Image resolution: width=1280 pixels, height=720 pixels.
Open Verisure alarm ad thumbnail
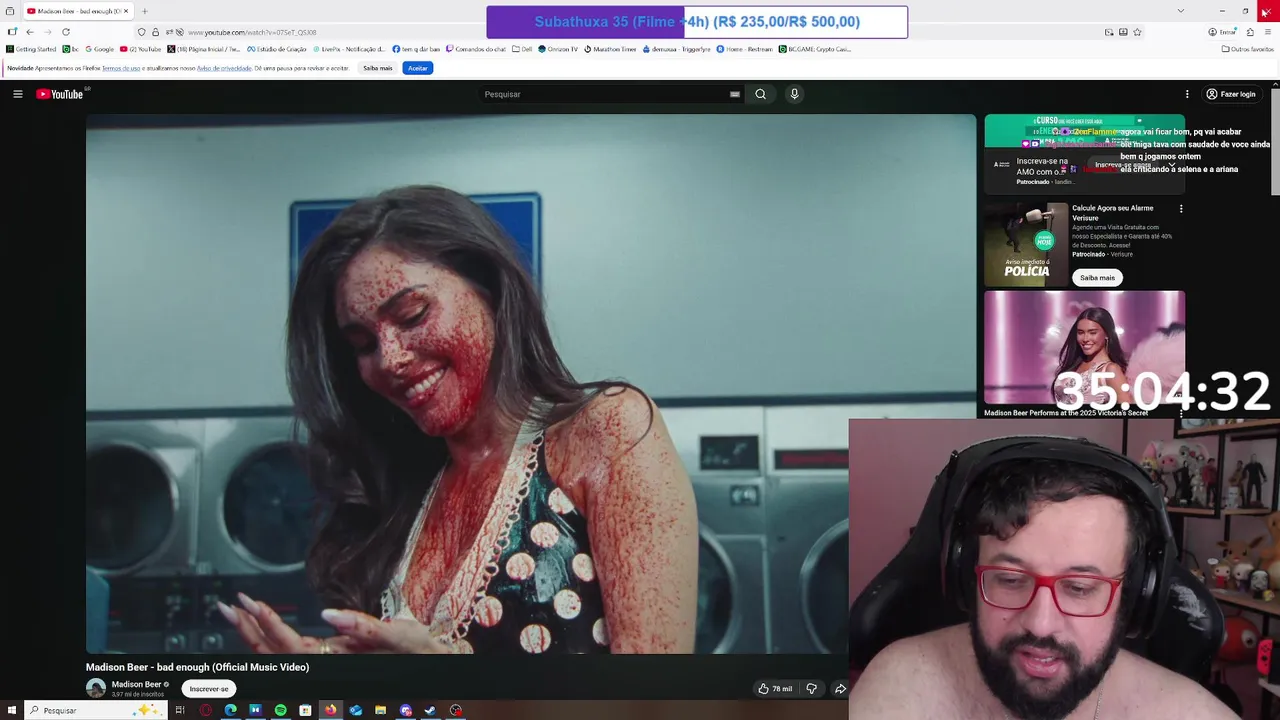click(1026, 244)
